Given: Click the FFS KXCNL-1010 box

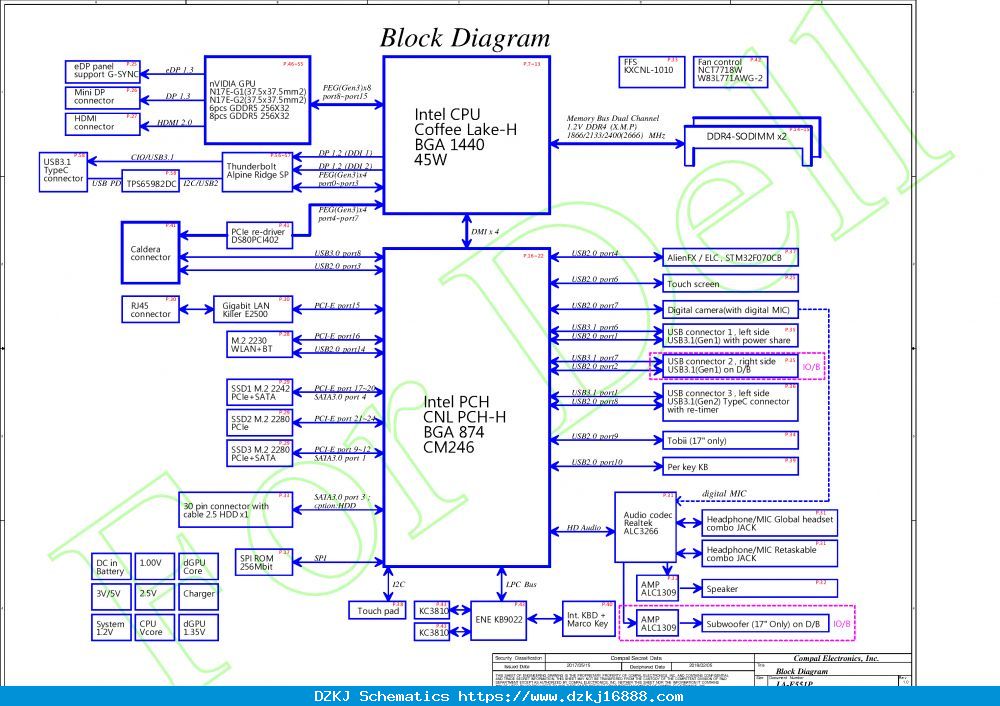Looking at the screenshot, I should coord(651,72).
